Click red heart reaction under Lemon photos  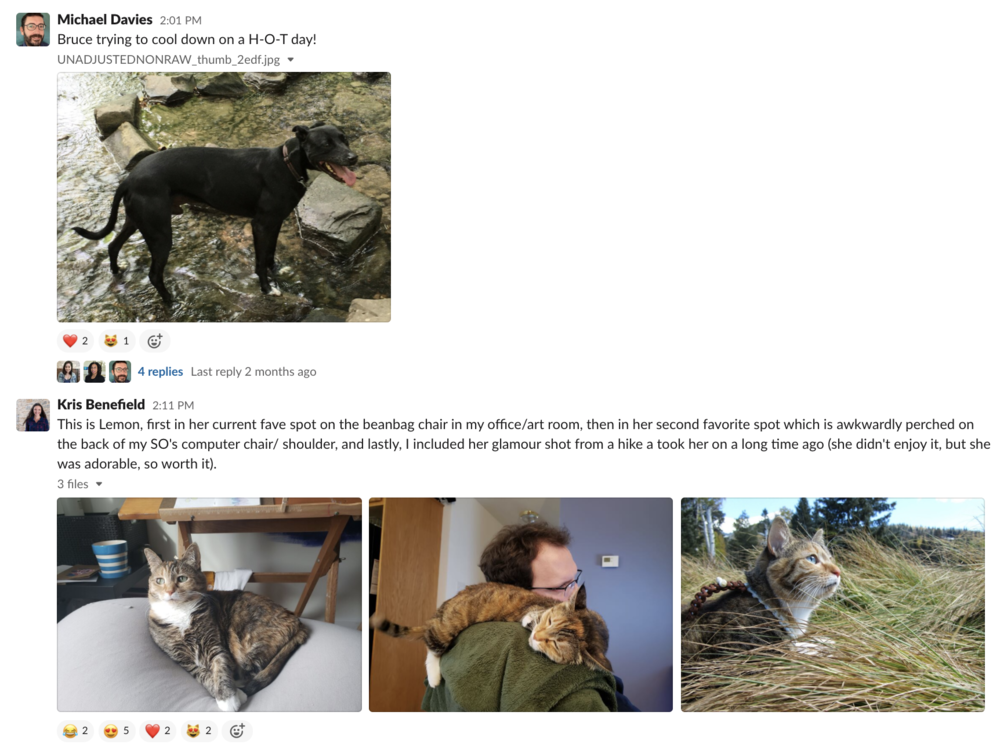click(x=158, y=731)
